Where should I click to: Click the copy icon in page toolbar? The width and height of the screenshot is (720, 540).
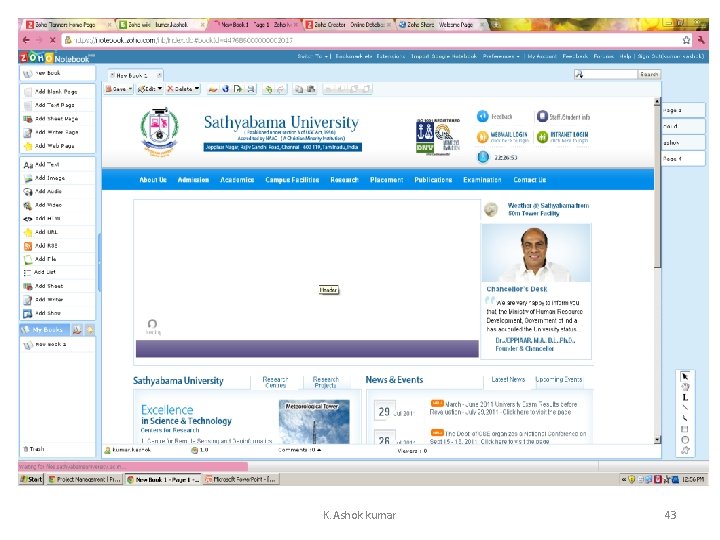click(299, 89)
